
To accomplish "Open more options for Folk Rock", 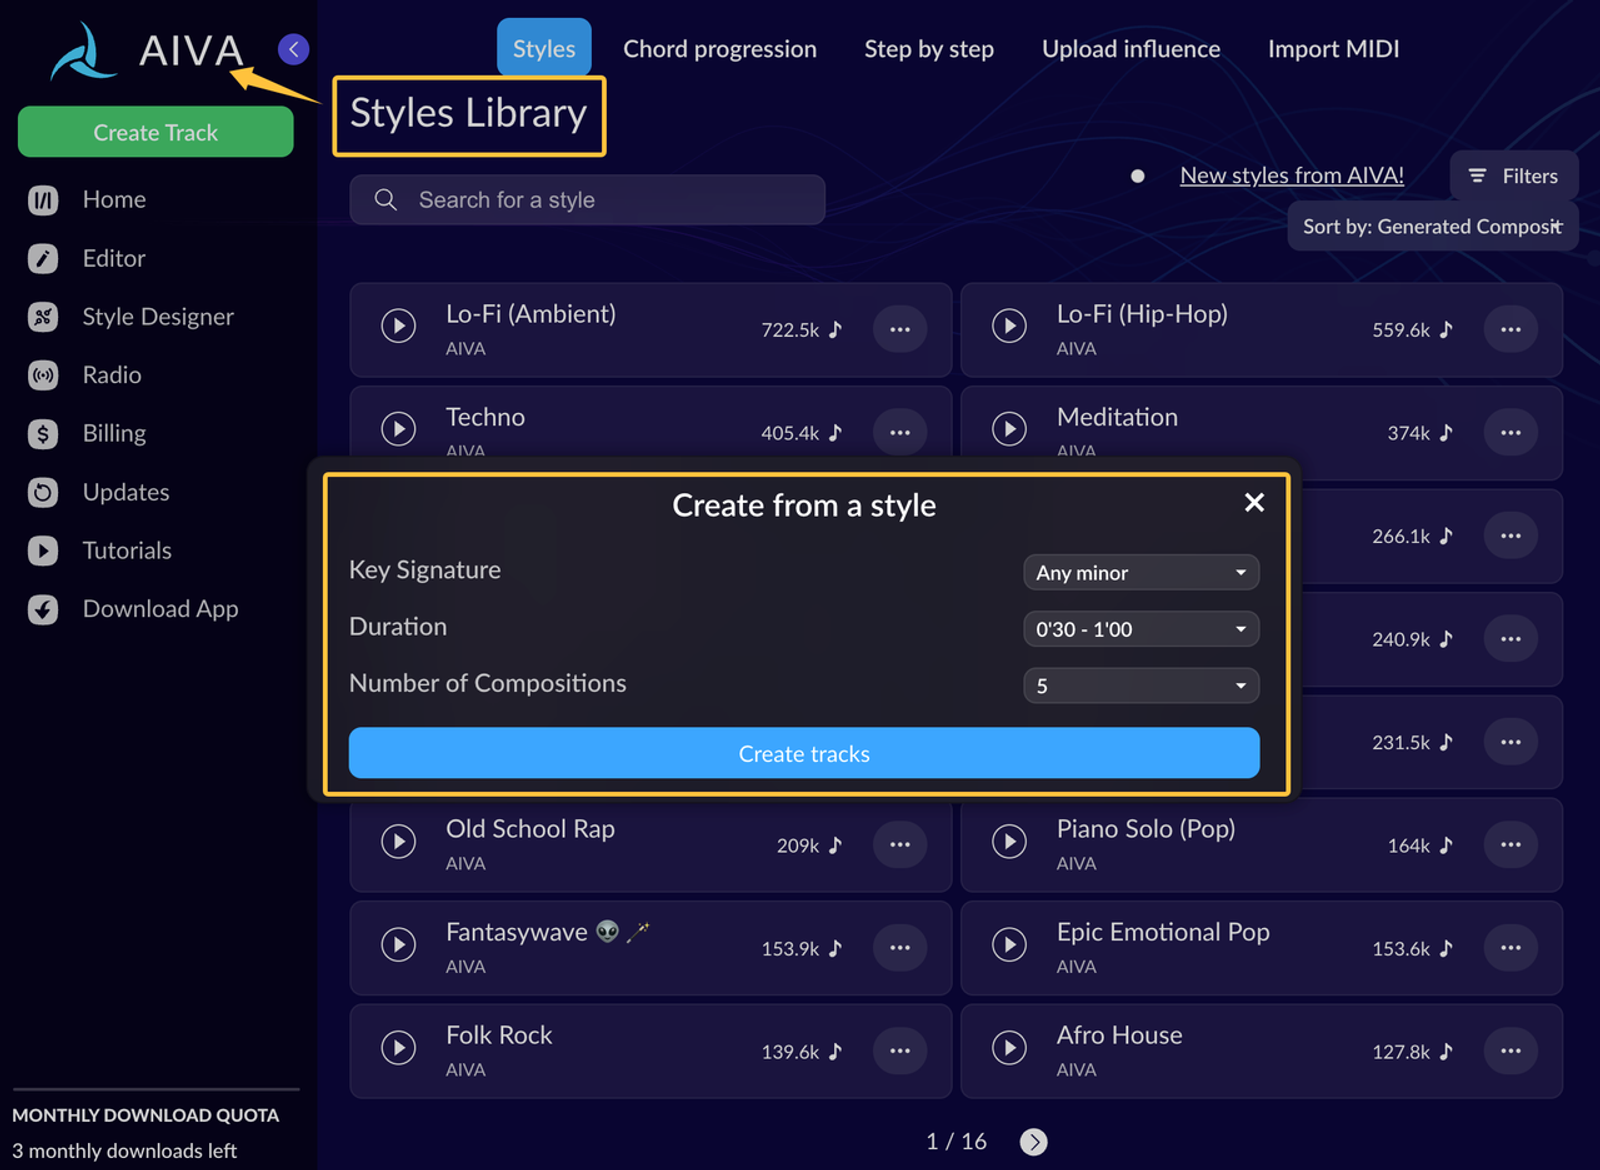I will 900,1050.
